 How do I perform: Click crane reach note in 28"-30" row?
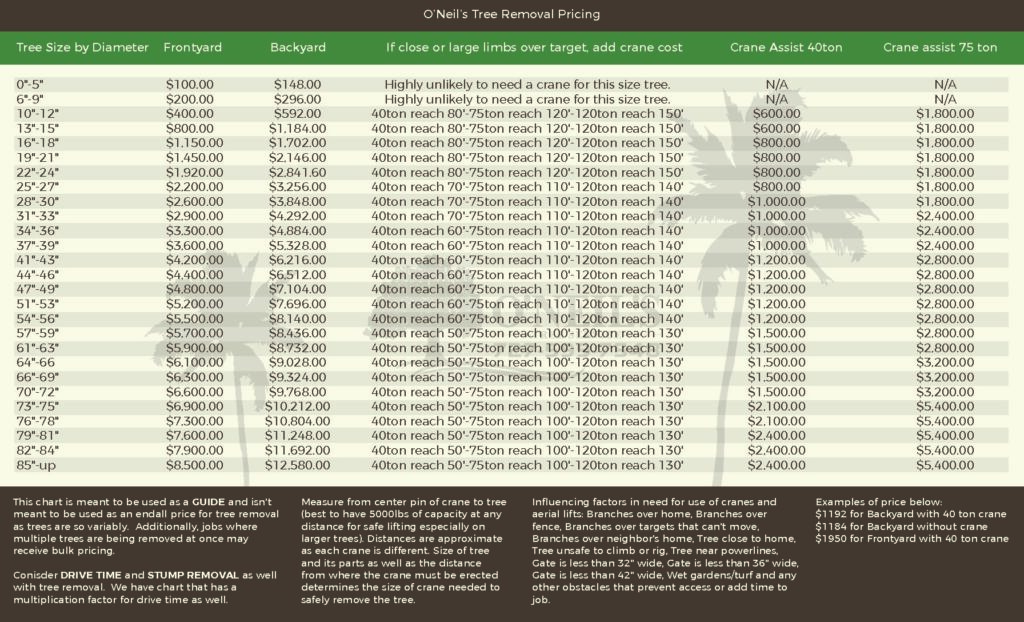[527, 202]
